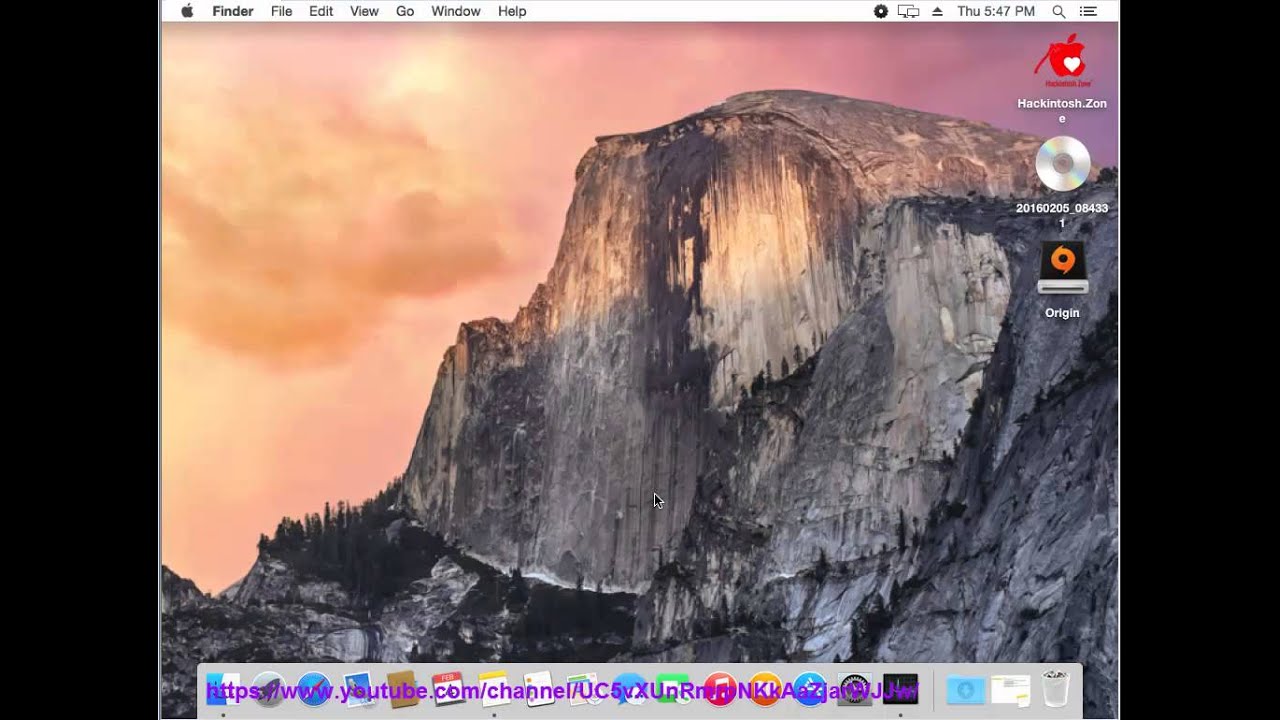Open iBooks from the Dock
This screenshot has width=1280, height=720.
pyautogui.click(x=764, y=689)
